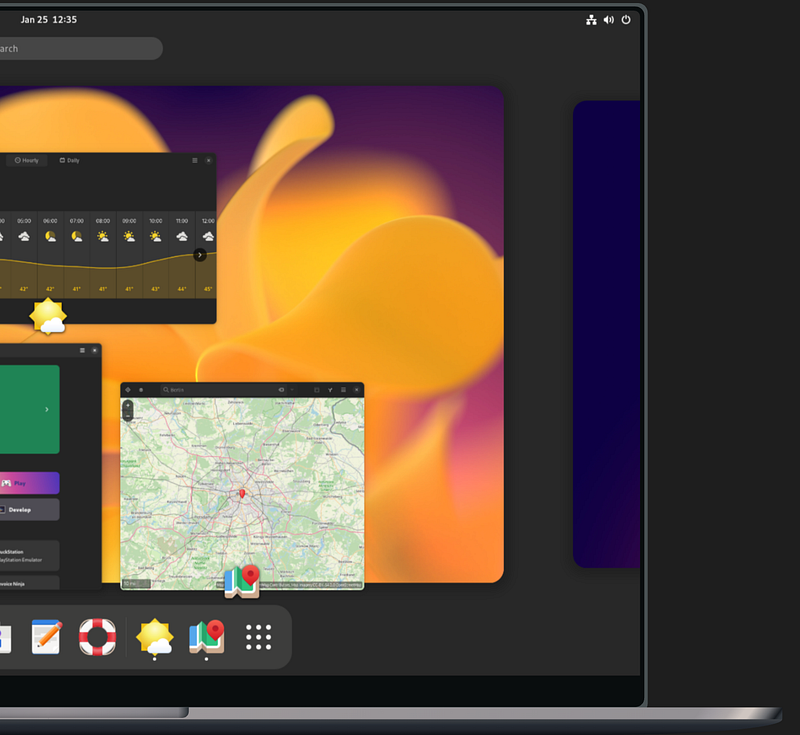The height and width of the screenshot is (735, 800).
Task: Click the 43° temperature value
Action: pyautogui.click(x=156, y=289)
